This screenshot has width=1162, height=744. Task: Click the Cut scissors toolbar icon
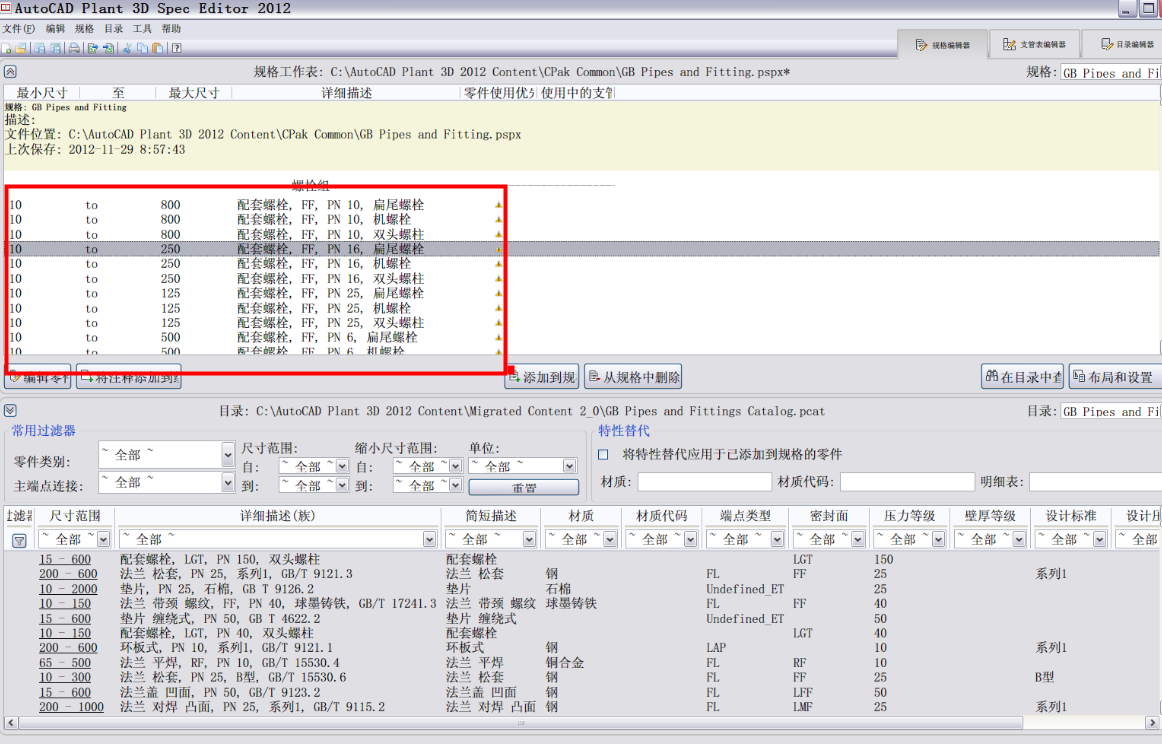pyautogui.click(x=127, y=48)
